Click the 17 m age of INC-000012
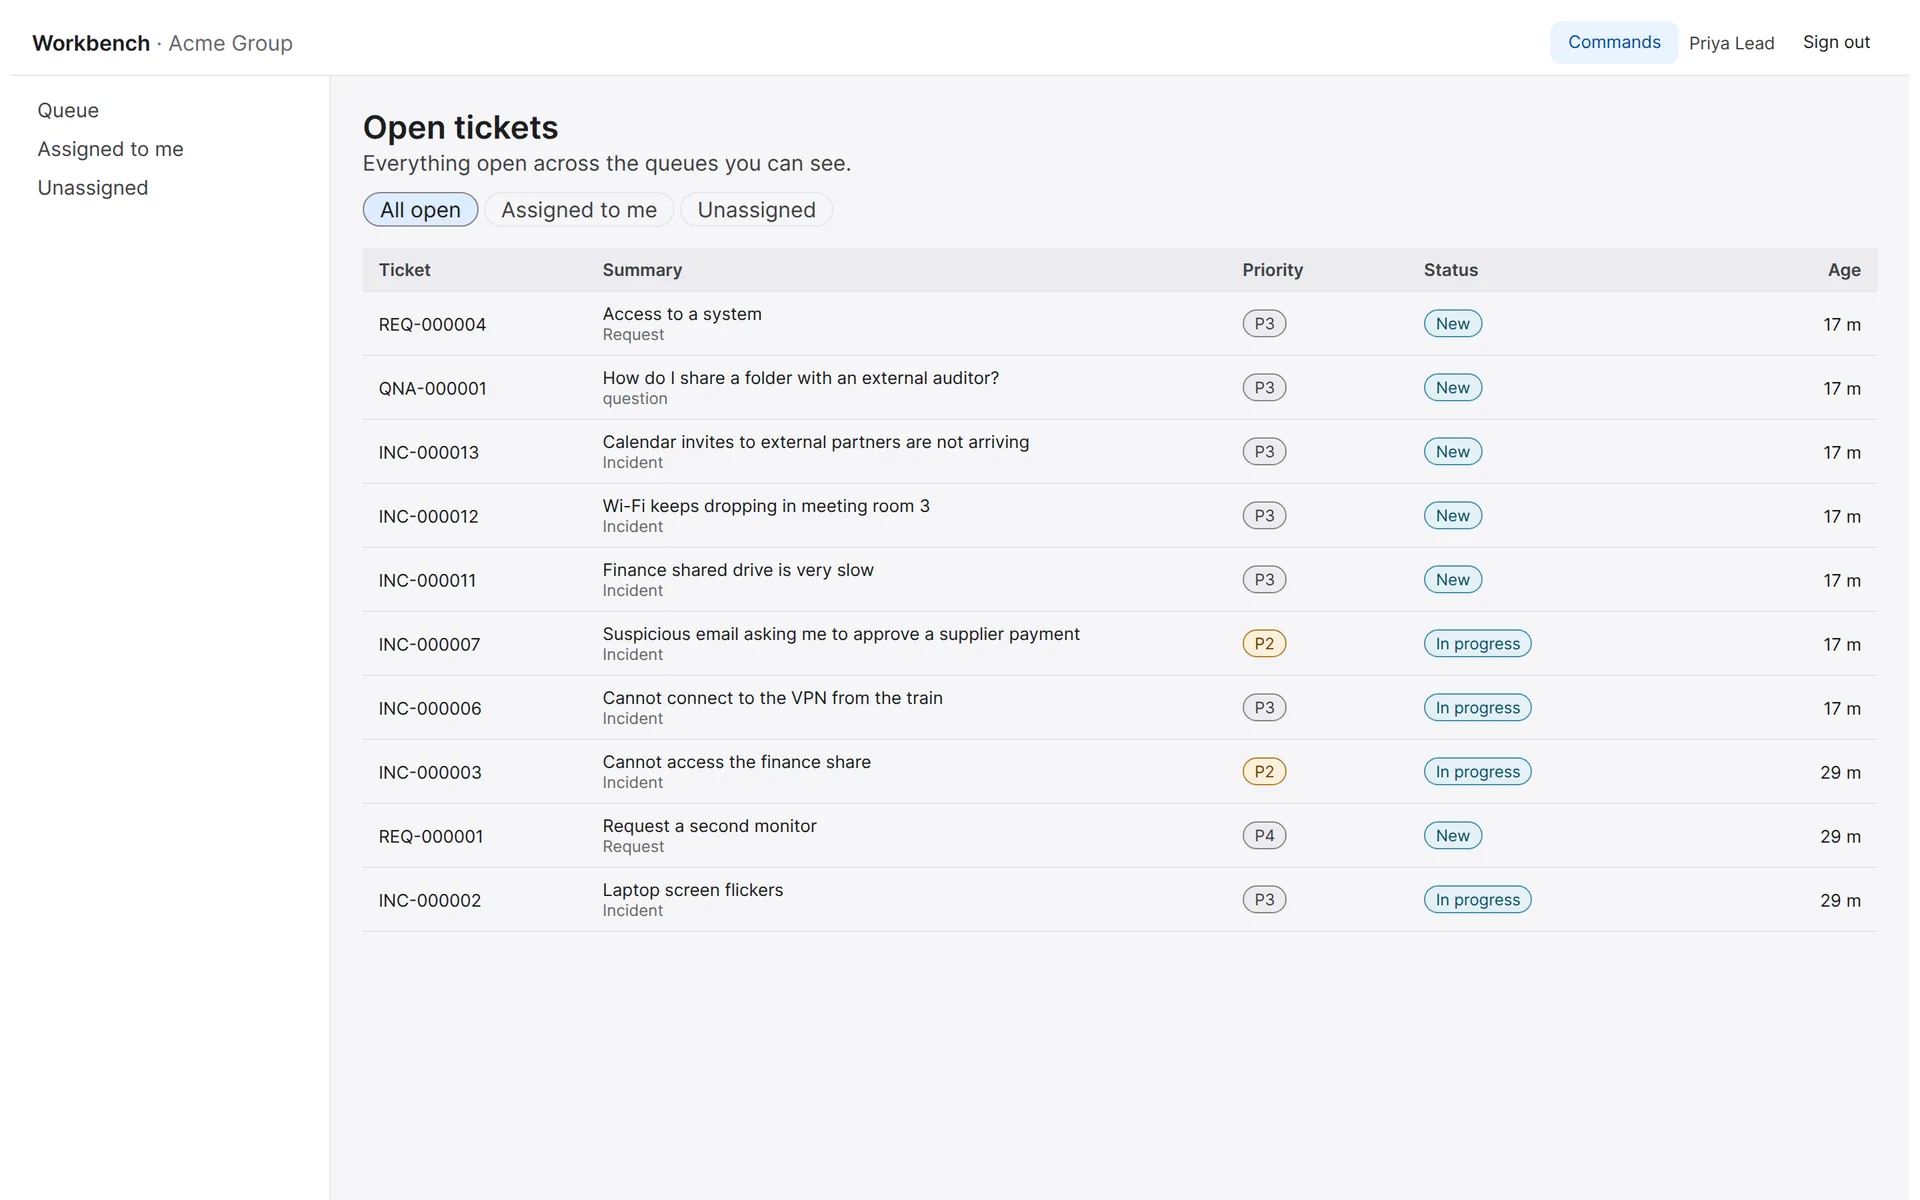Screen dimensions: 1920x1200 click(1841, 516)
